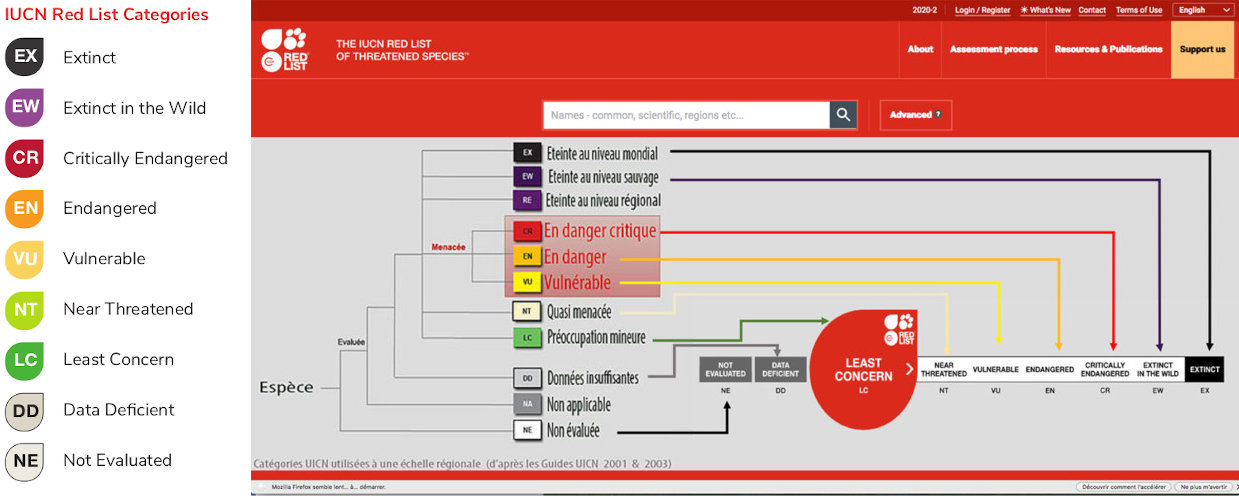Click the NT Near Threatened badge
Image resolution: width=1239 pixels, height=496 pixels.
click(26, 309)
